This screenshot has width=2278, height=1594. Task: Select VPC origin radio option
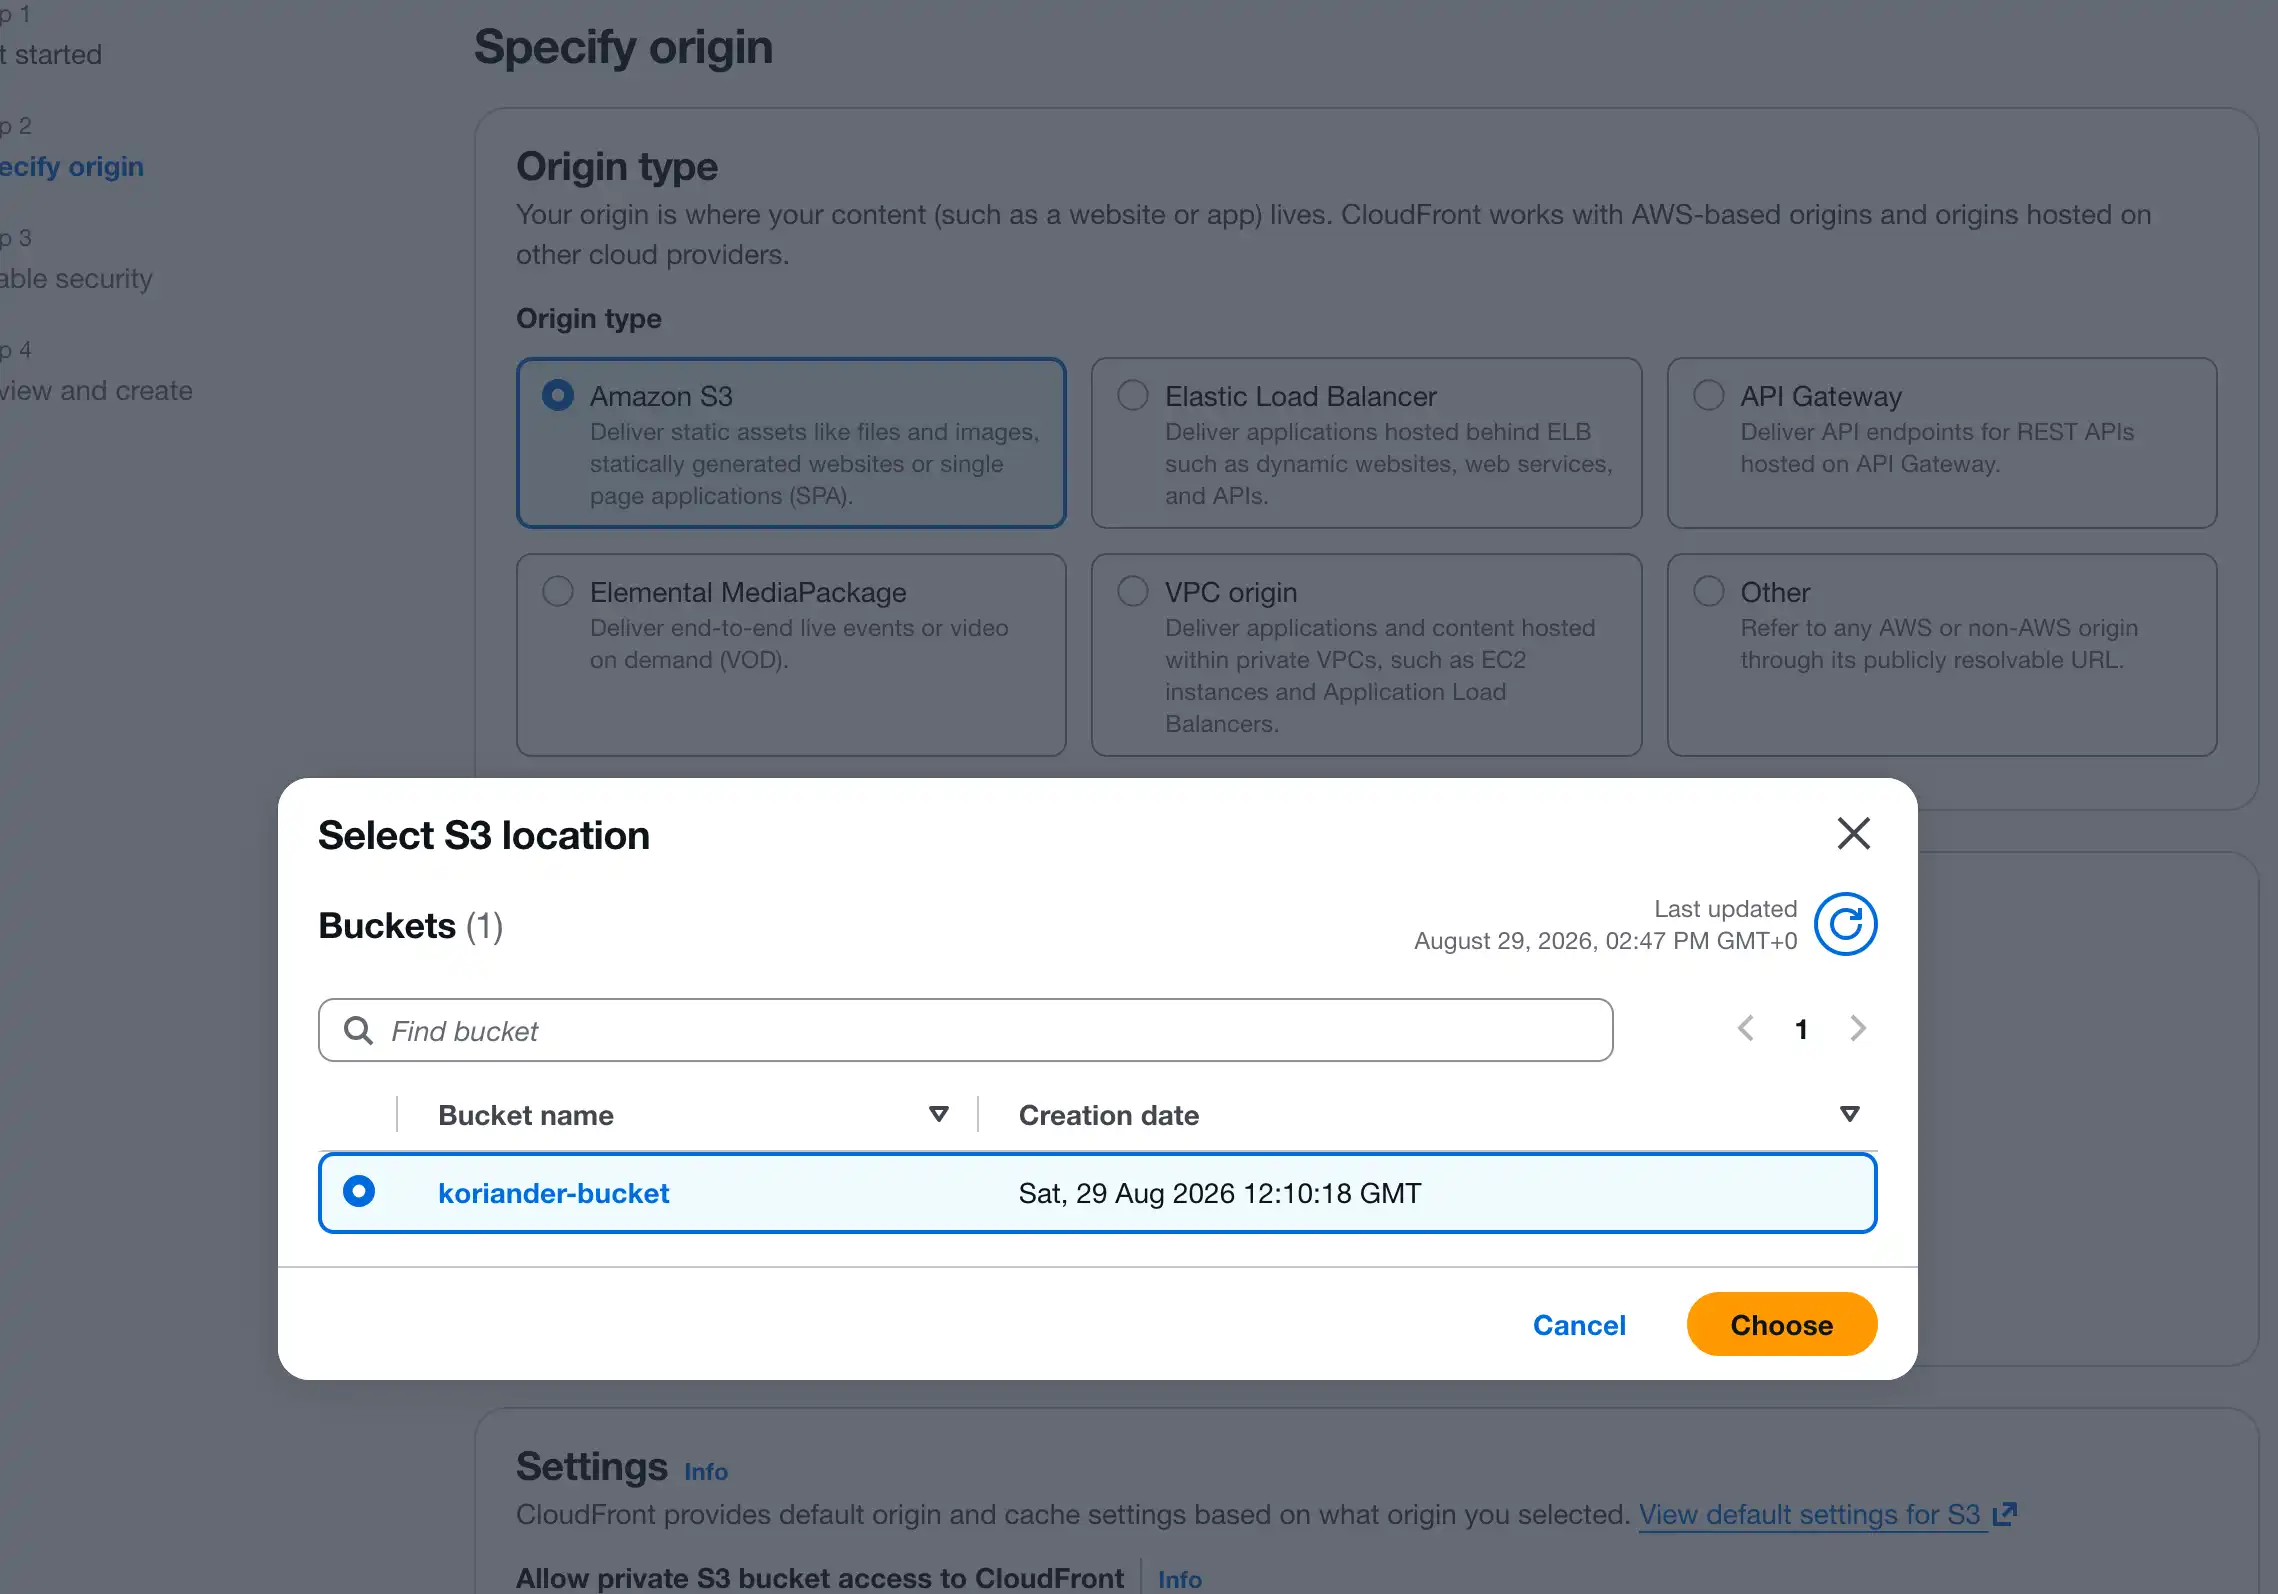click(1133, 591)
